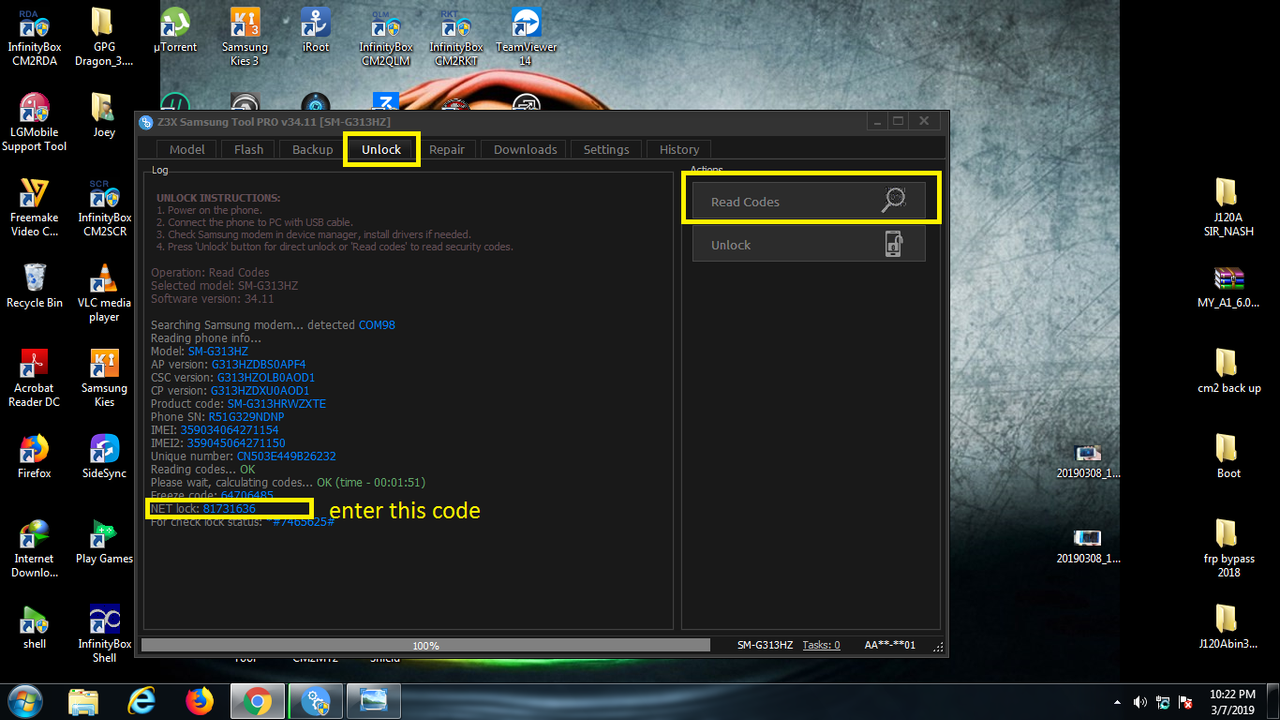Click the IMEI value 359034064271154

(x=229, y=430)
